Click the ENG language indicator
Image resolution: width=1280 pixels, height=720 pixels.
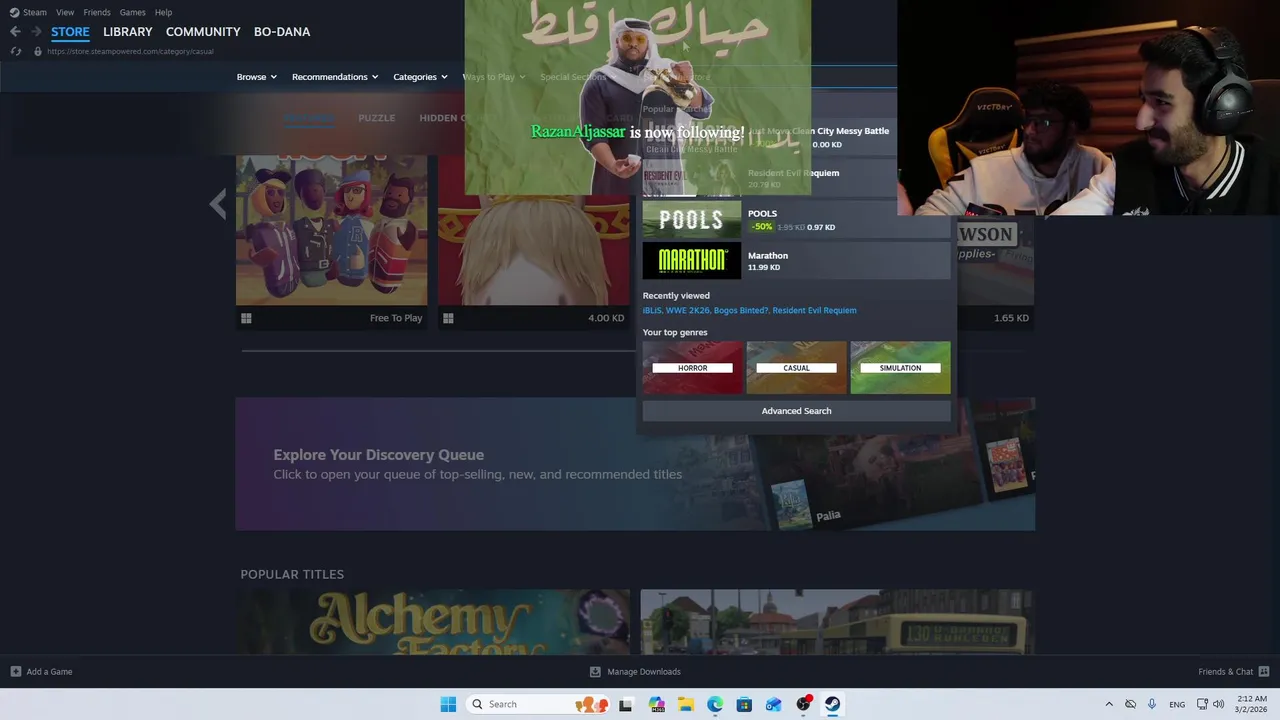click(x=1177, y=704)
